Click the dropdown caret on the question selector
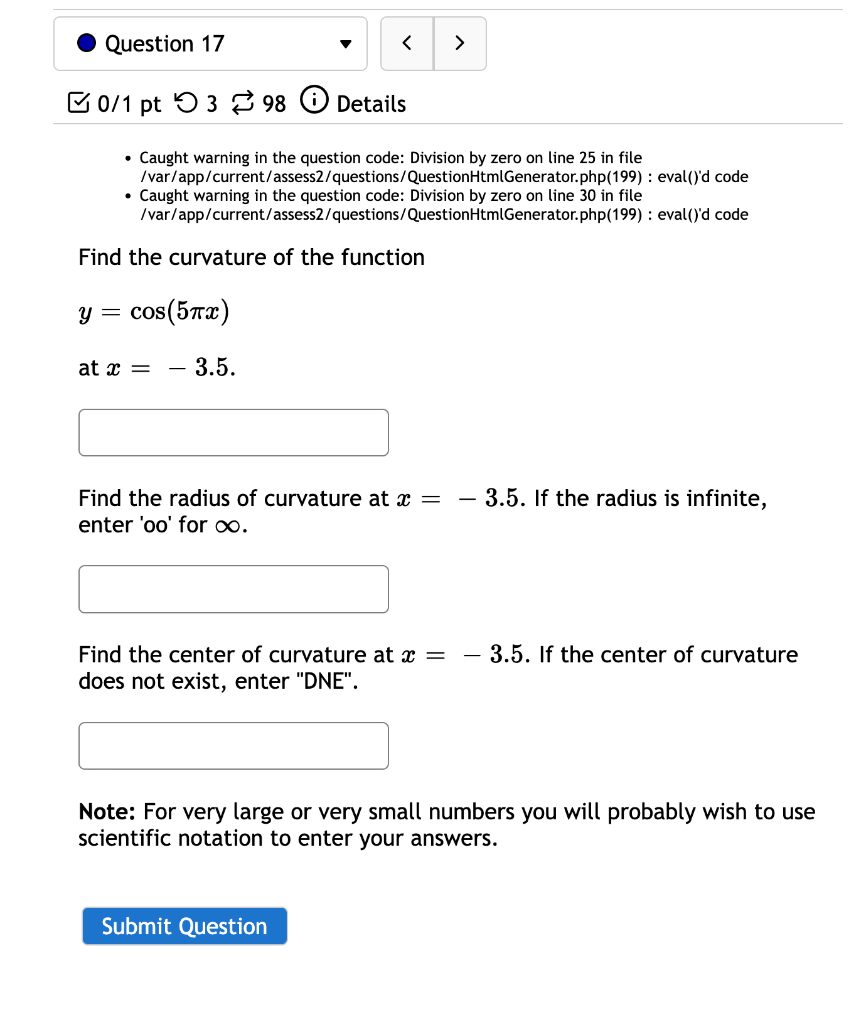This screenshot has height=1024, width=866. point(345,44)
